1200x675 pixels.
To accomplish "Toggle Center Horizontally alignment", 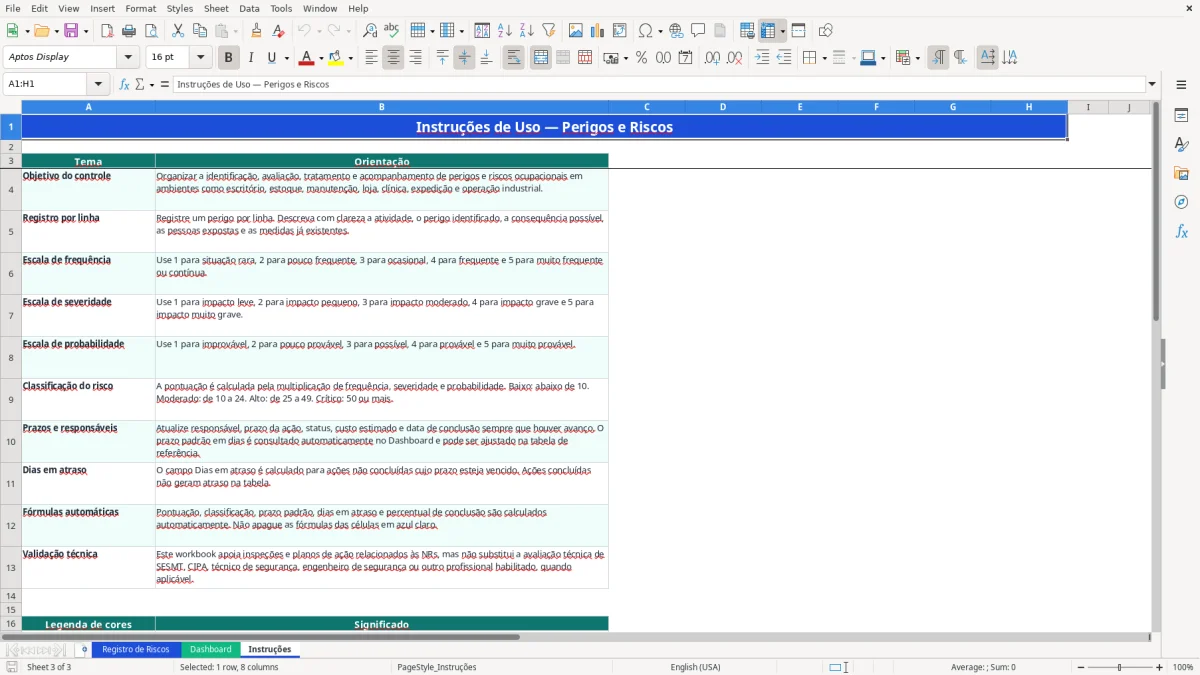I will 393,58.
